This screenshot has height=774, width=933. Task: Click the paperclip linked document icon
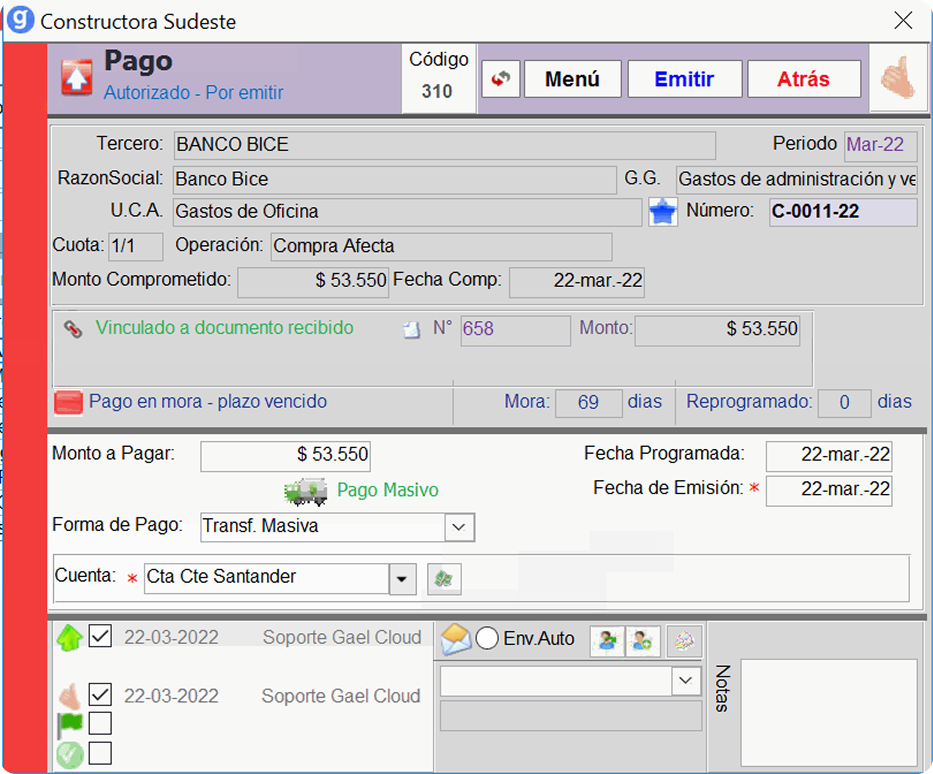click(73, 328)
